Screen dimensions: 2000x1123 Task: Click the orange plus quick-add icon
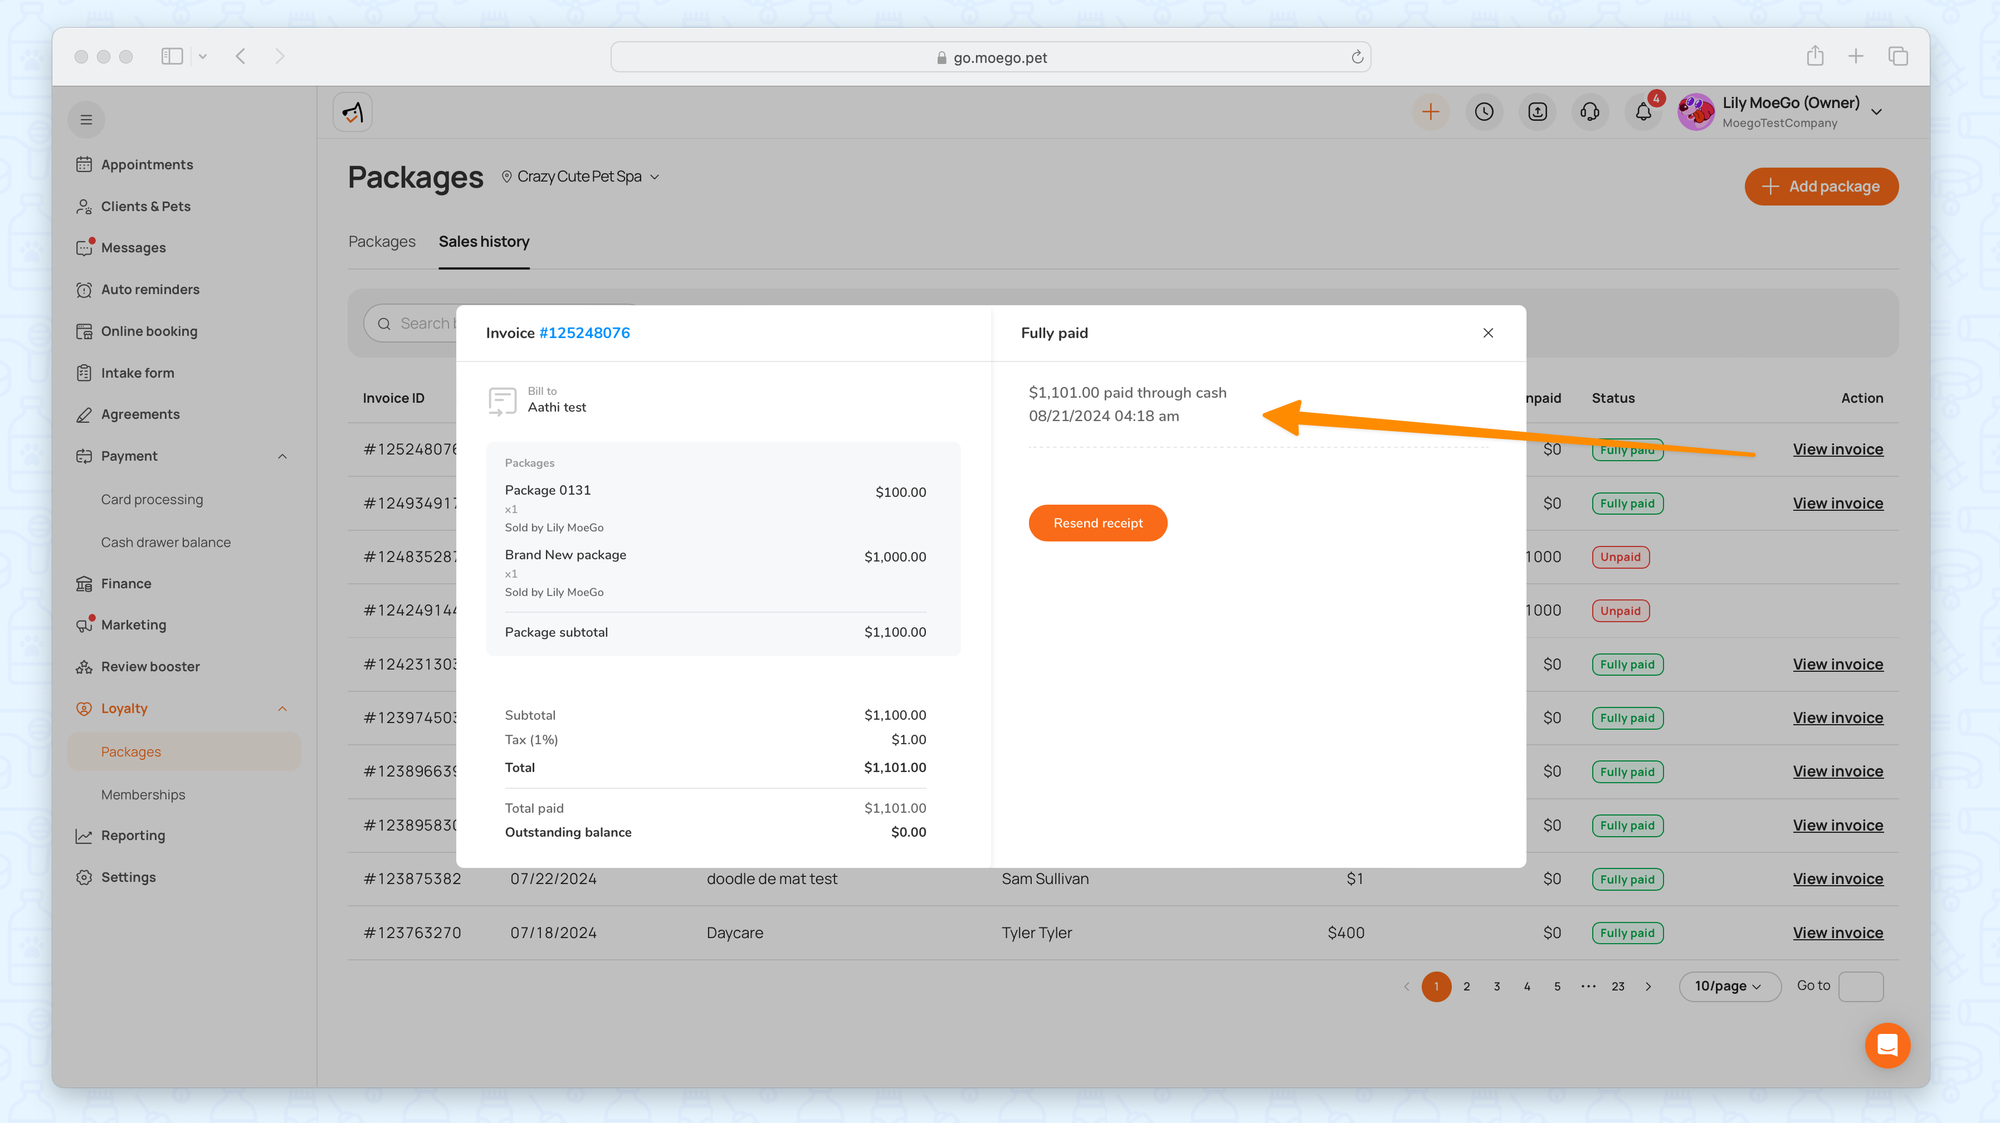tap(1431, 112)
